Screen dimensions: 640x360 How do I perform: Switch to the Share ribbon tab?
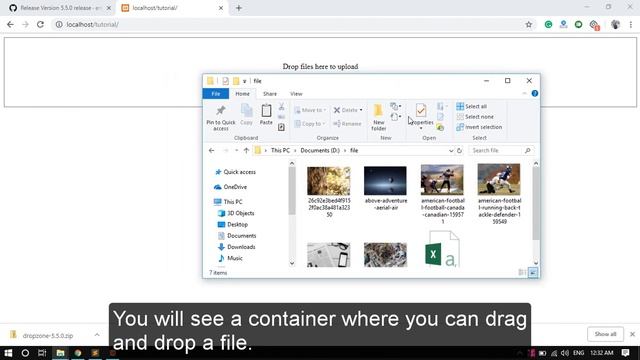269,93
